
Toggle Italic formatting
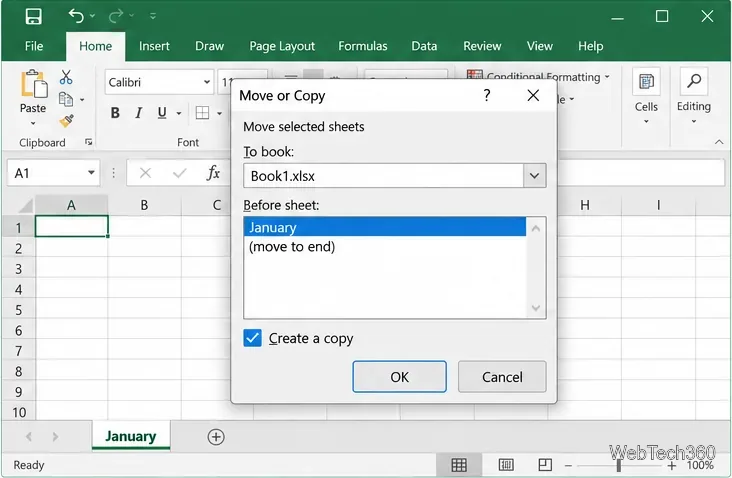(x=138, y=112)
